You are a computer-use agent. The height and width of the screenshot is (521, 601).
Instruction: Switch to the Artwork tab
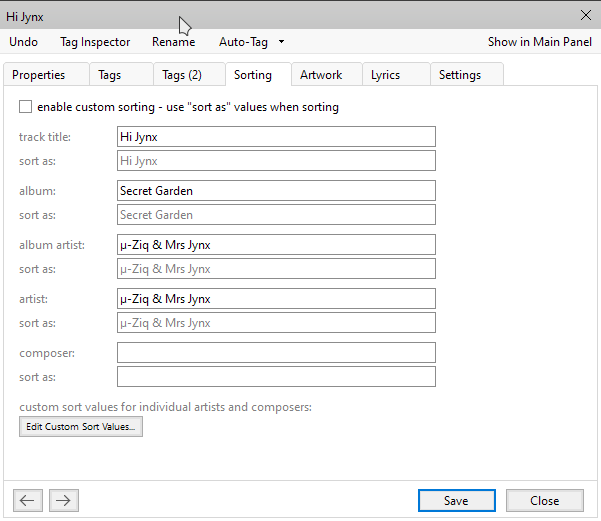(x=321, y=75)
